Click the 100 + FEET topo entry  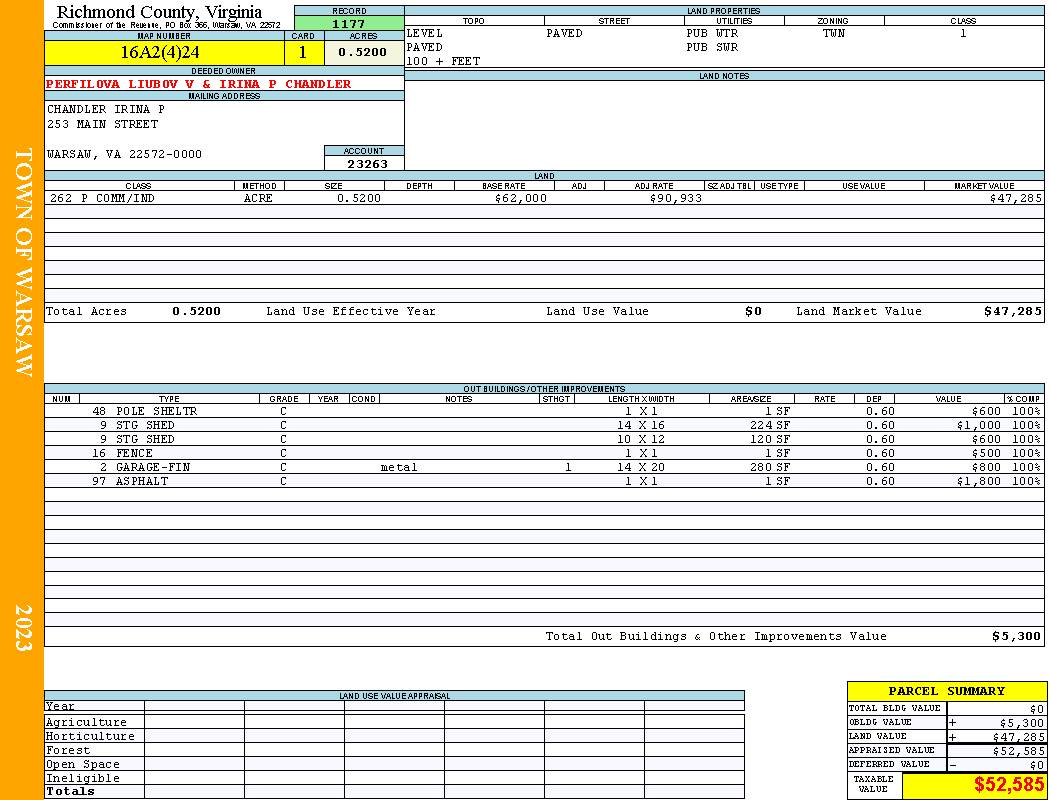point(443,62)
